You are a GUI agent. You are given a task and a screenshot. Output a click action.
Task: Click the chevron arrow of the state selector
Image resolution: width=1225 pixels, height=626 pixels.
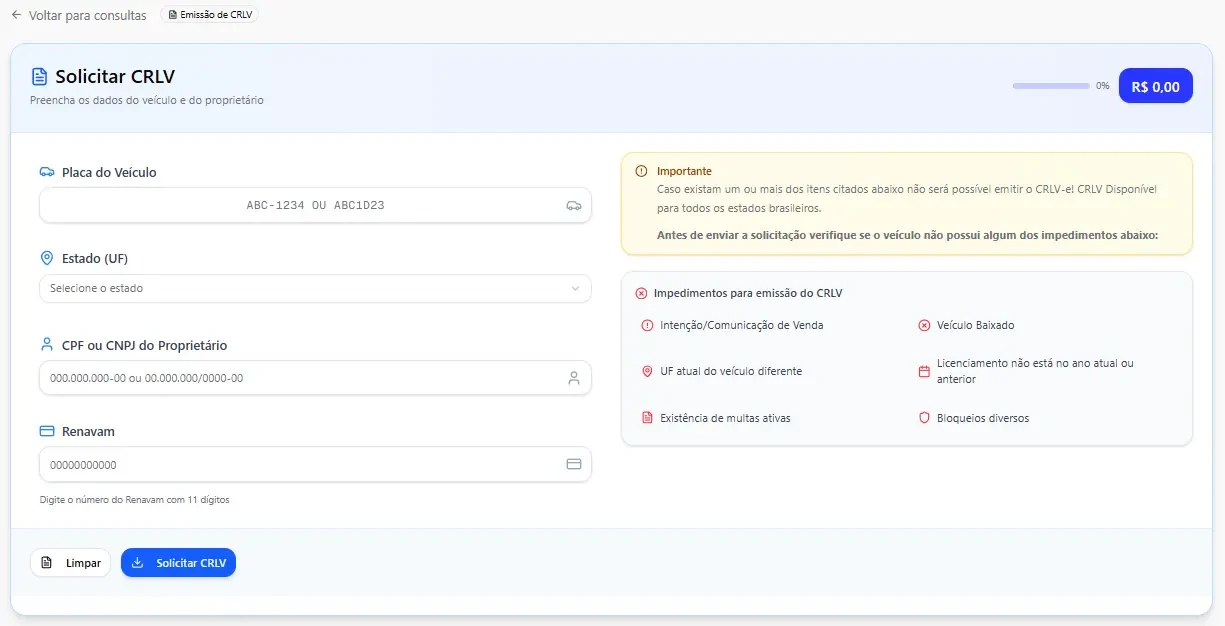575,288
